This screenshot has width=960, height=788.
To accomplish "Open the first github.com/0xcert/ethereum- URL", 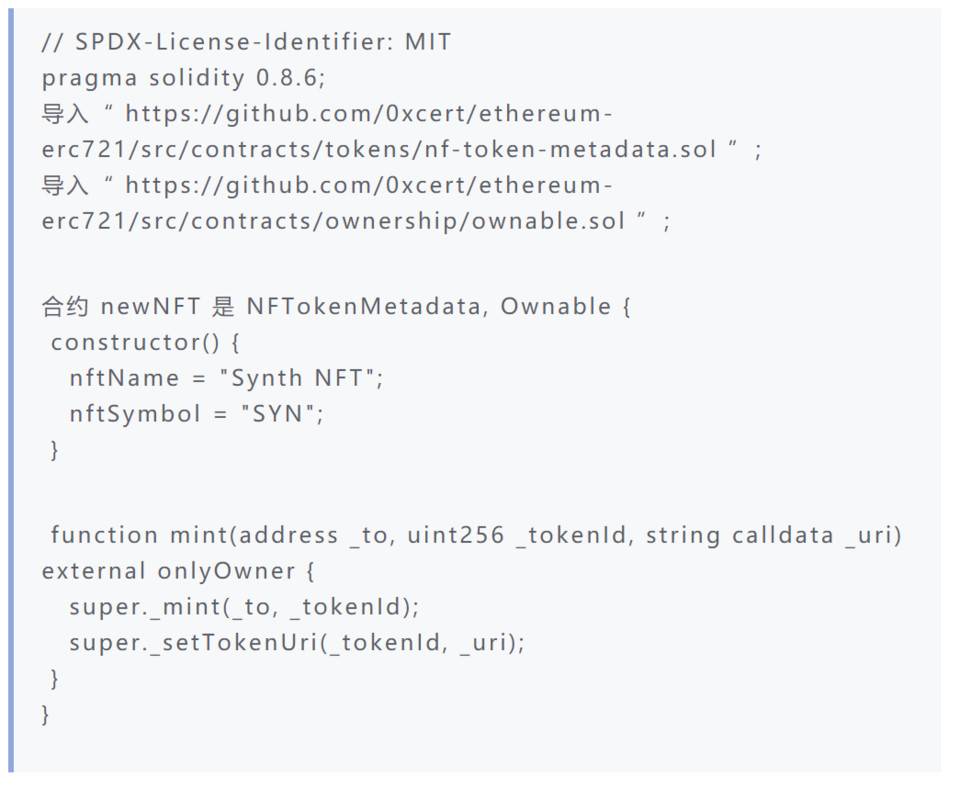I will [369, 114].
